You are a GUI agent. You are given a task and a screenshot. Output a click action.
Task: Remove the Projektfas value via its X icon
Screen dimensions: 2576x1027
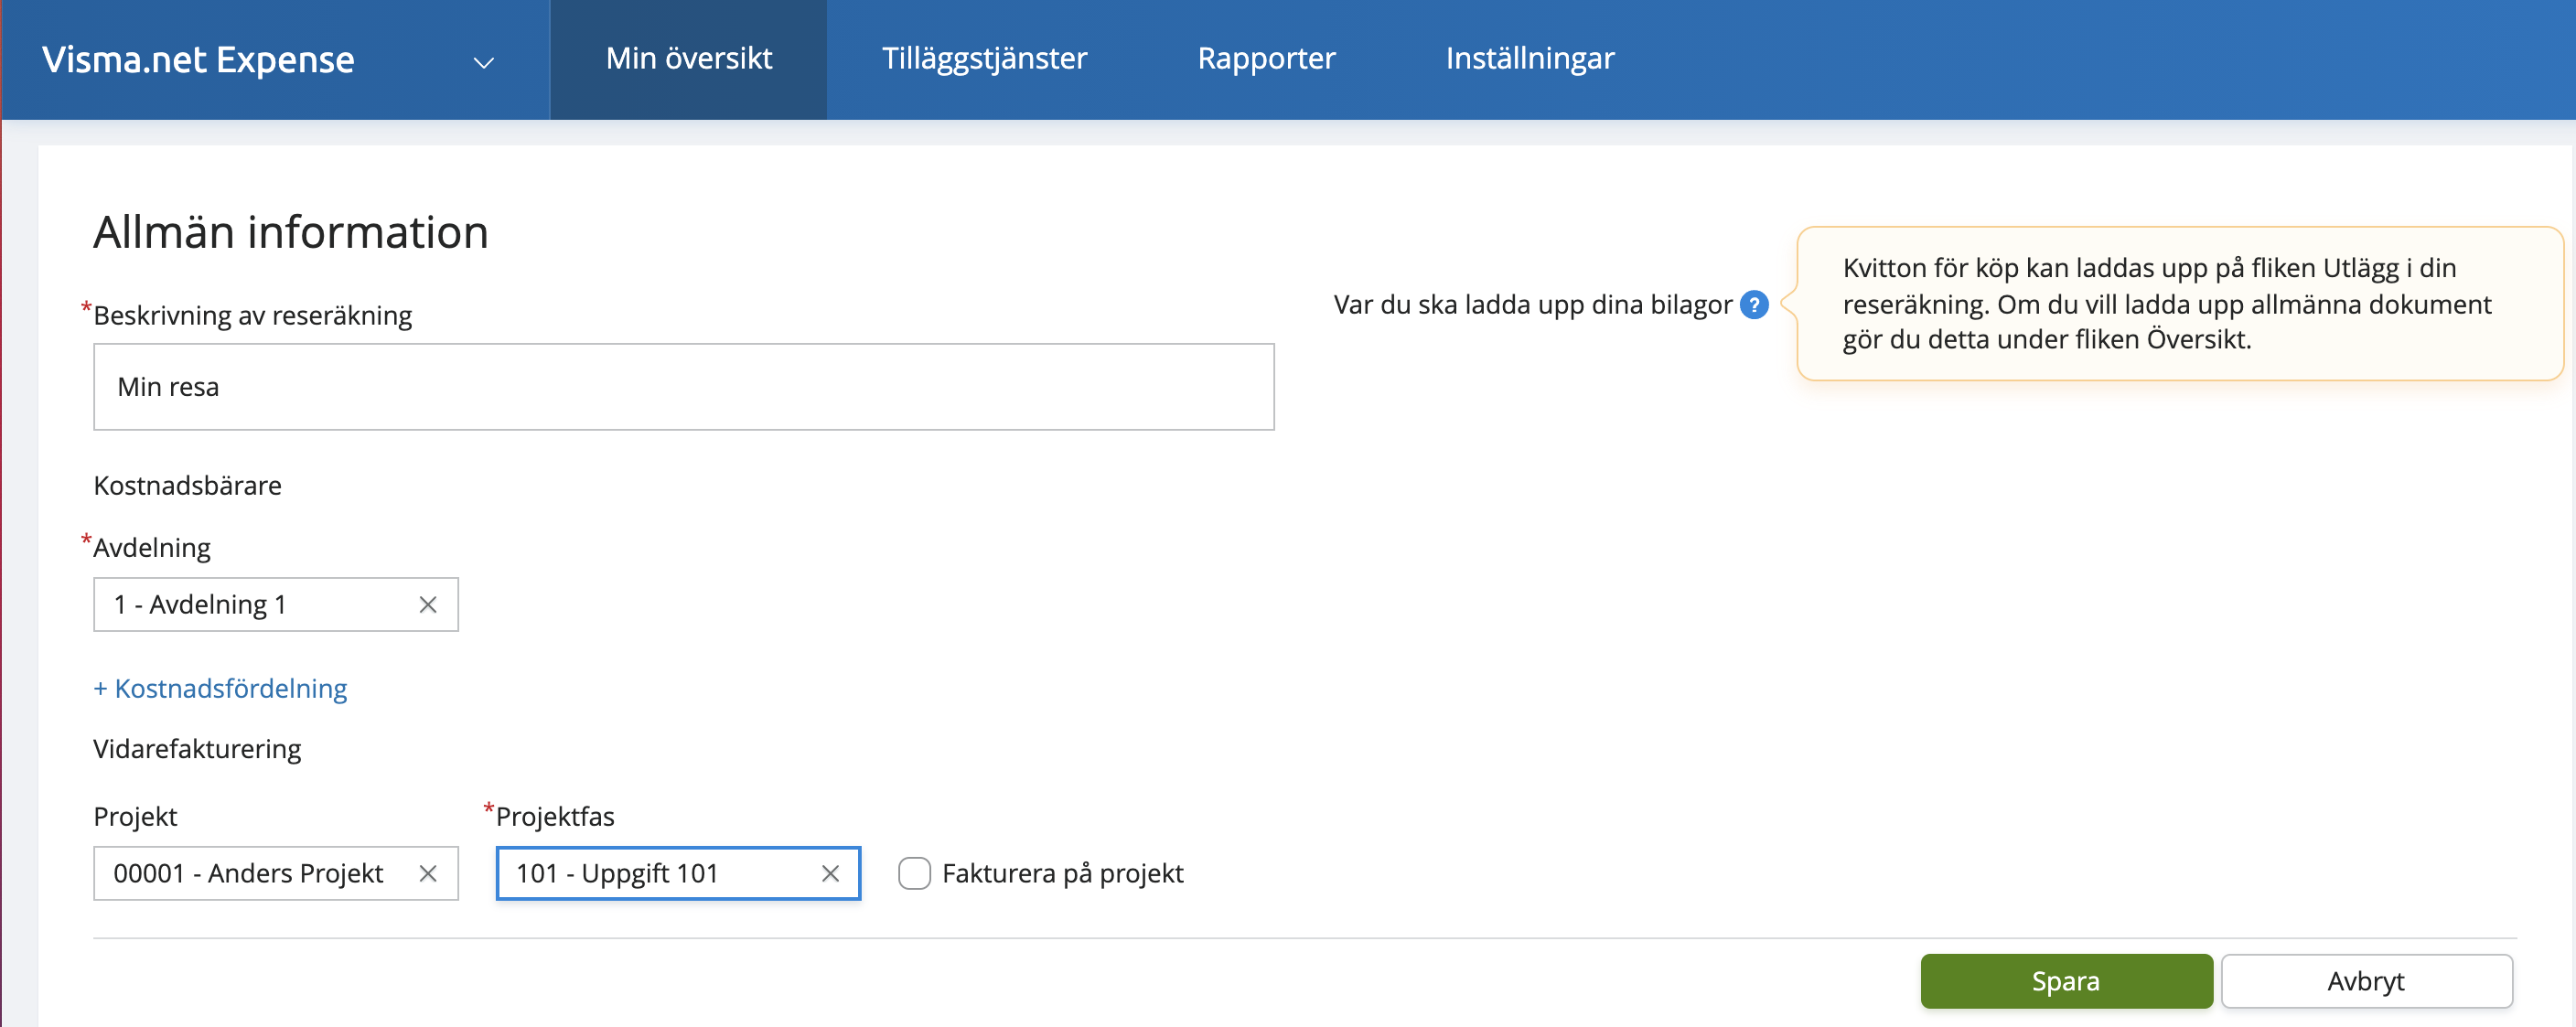tap(830, 873)
